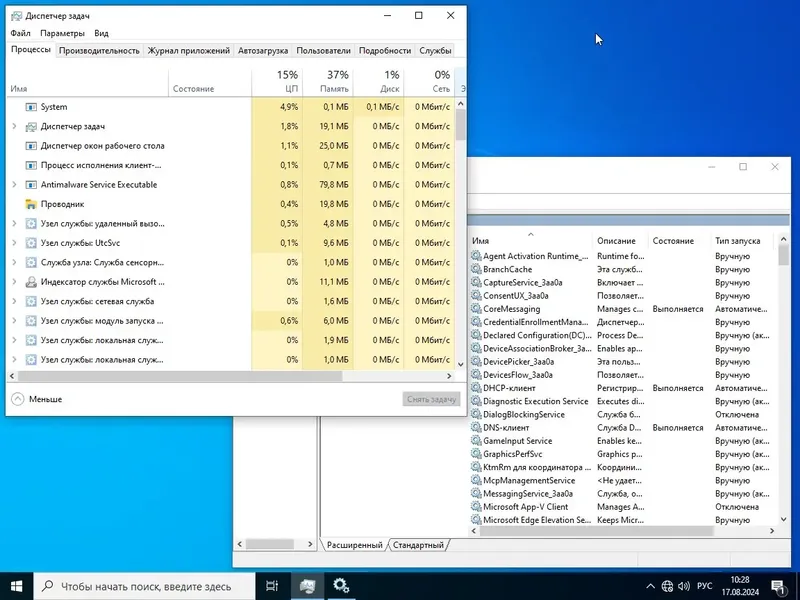Viewport: 800px width, 600px height.
Task: Select the Task Manager icon on taskbar
Action: [306, 587]
